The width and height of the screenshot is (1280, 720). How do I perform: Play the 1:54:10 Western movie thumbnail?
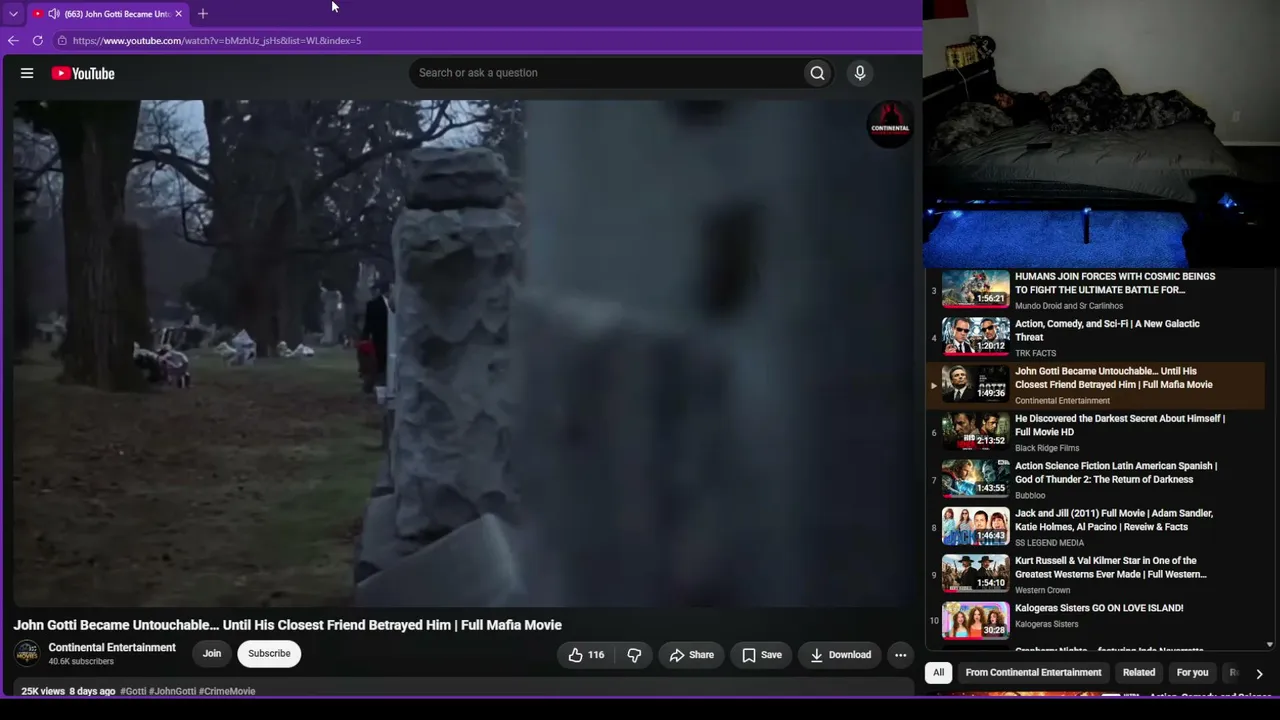(976, 574)
